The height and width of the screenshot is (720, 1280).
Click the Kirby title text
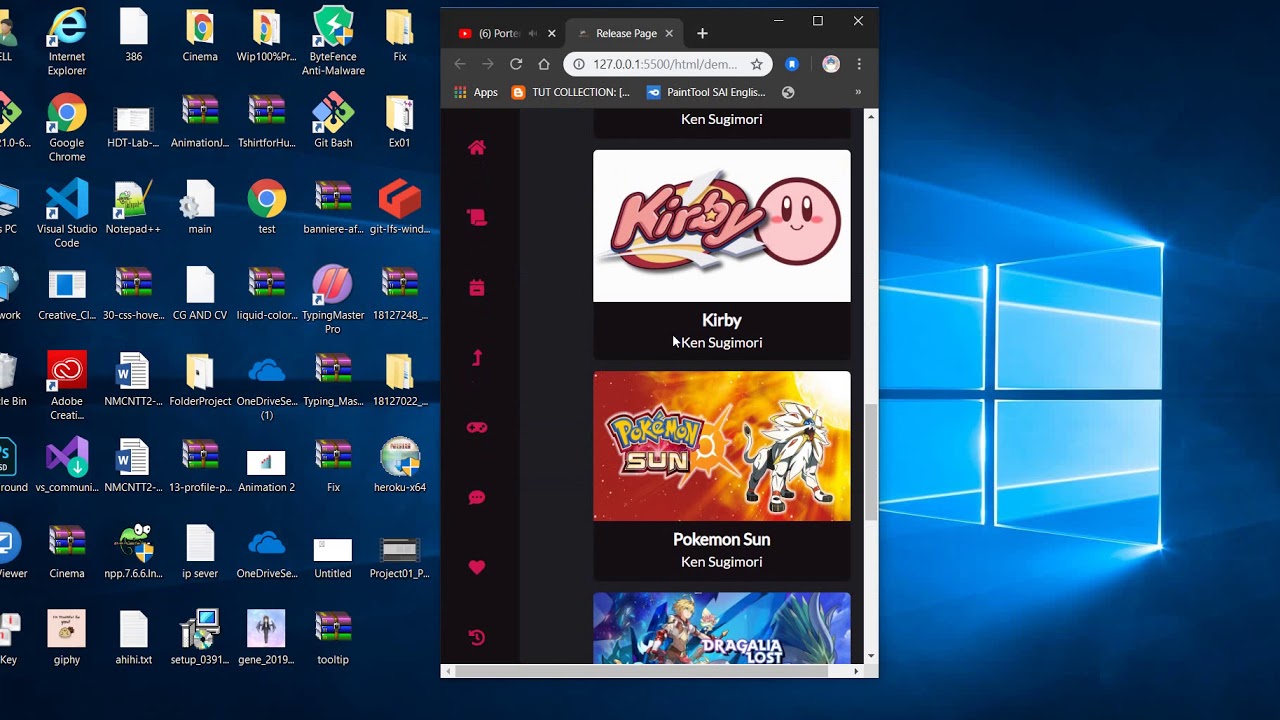(722, 320)
